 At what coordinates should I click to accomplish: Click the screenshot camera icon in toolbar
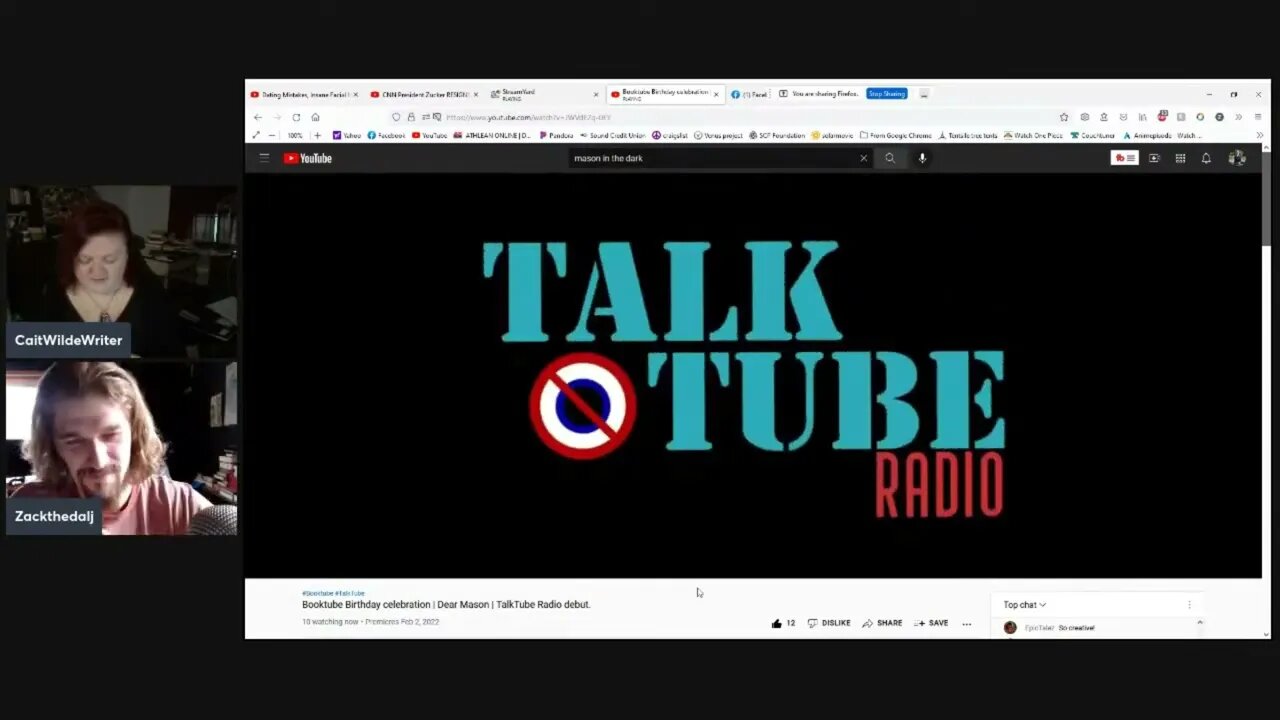[x=1084, y=117]
